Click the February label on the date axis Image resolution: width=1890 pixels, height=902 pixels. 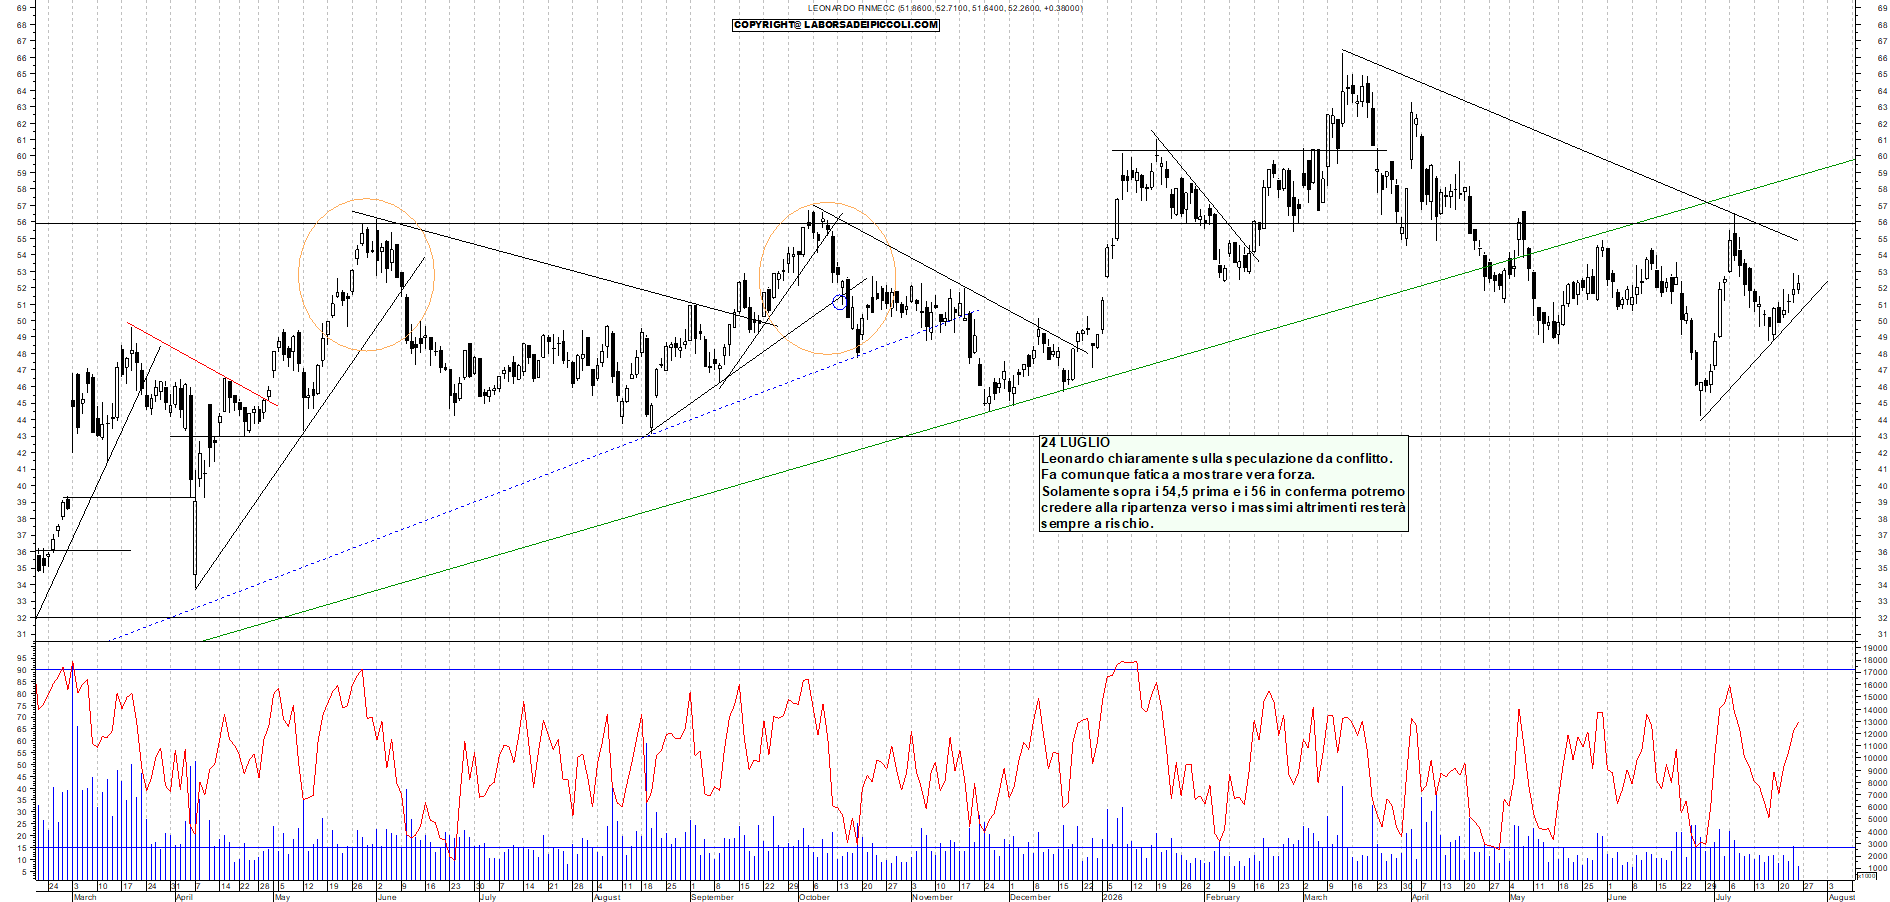click(1223, 897)
